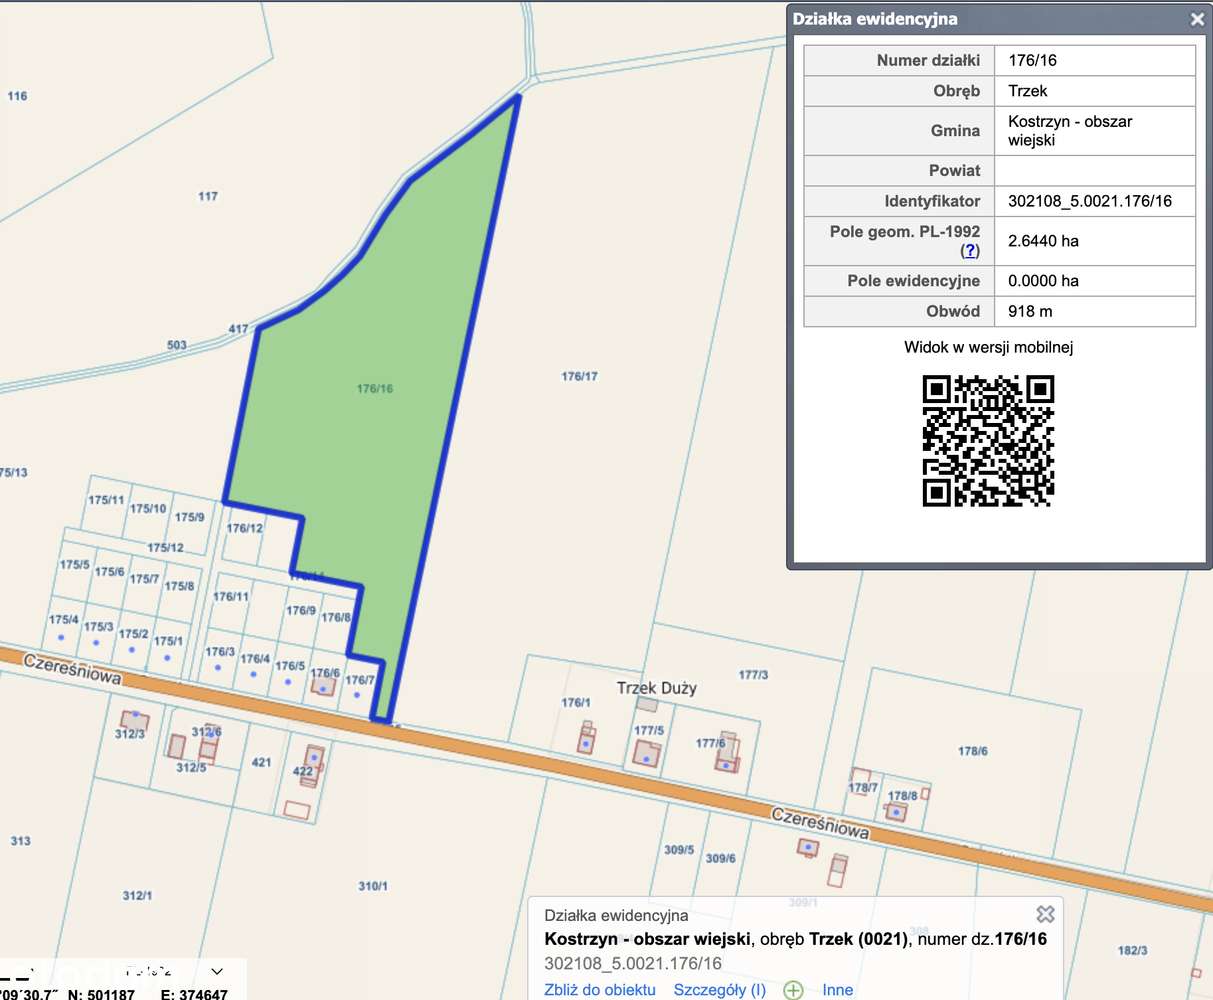Open the coordinate system dropdown chevron
1213x1000 pixels.
pos(218,971)
